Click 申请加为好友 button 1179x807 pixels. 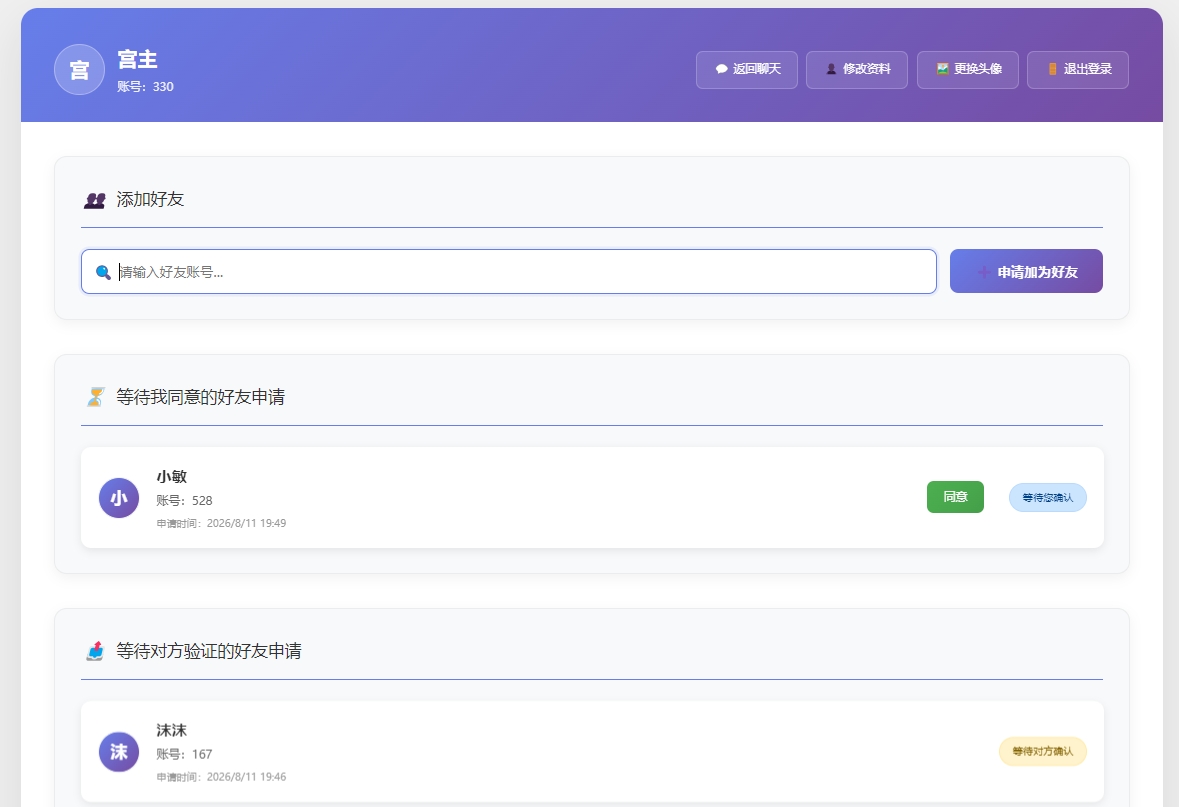point(1026,272)
